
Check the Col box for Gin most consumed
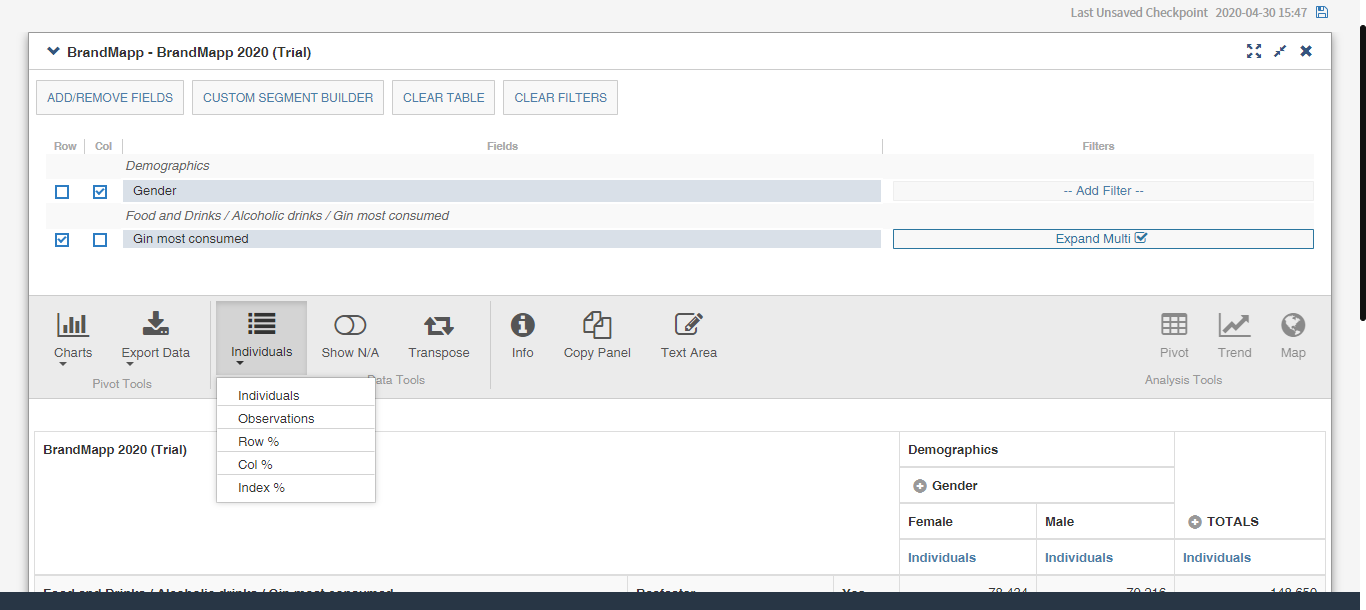point(100,239)
